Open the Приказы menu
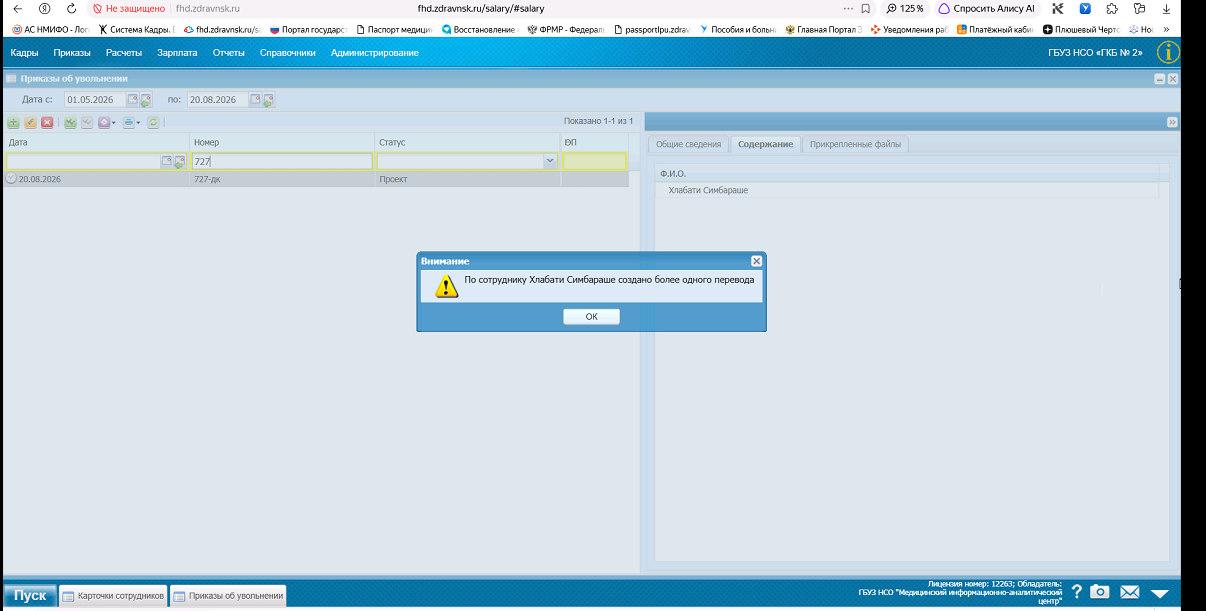This screenshot has width=1206, height=611. [72, 52]
